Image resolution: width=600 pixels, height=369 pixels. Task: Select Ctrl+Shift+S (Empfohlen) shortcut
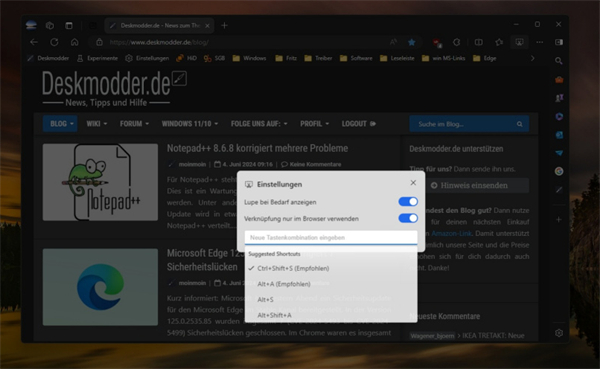(x=331, y=268)
